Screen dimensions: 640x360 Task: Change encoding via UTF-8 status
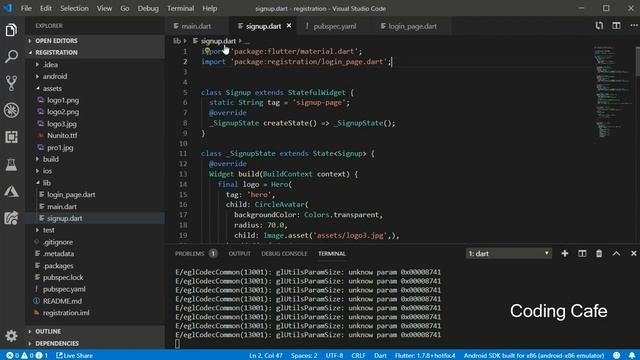tap(334, 356)
